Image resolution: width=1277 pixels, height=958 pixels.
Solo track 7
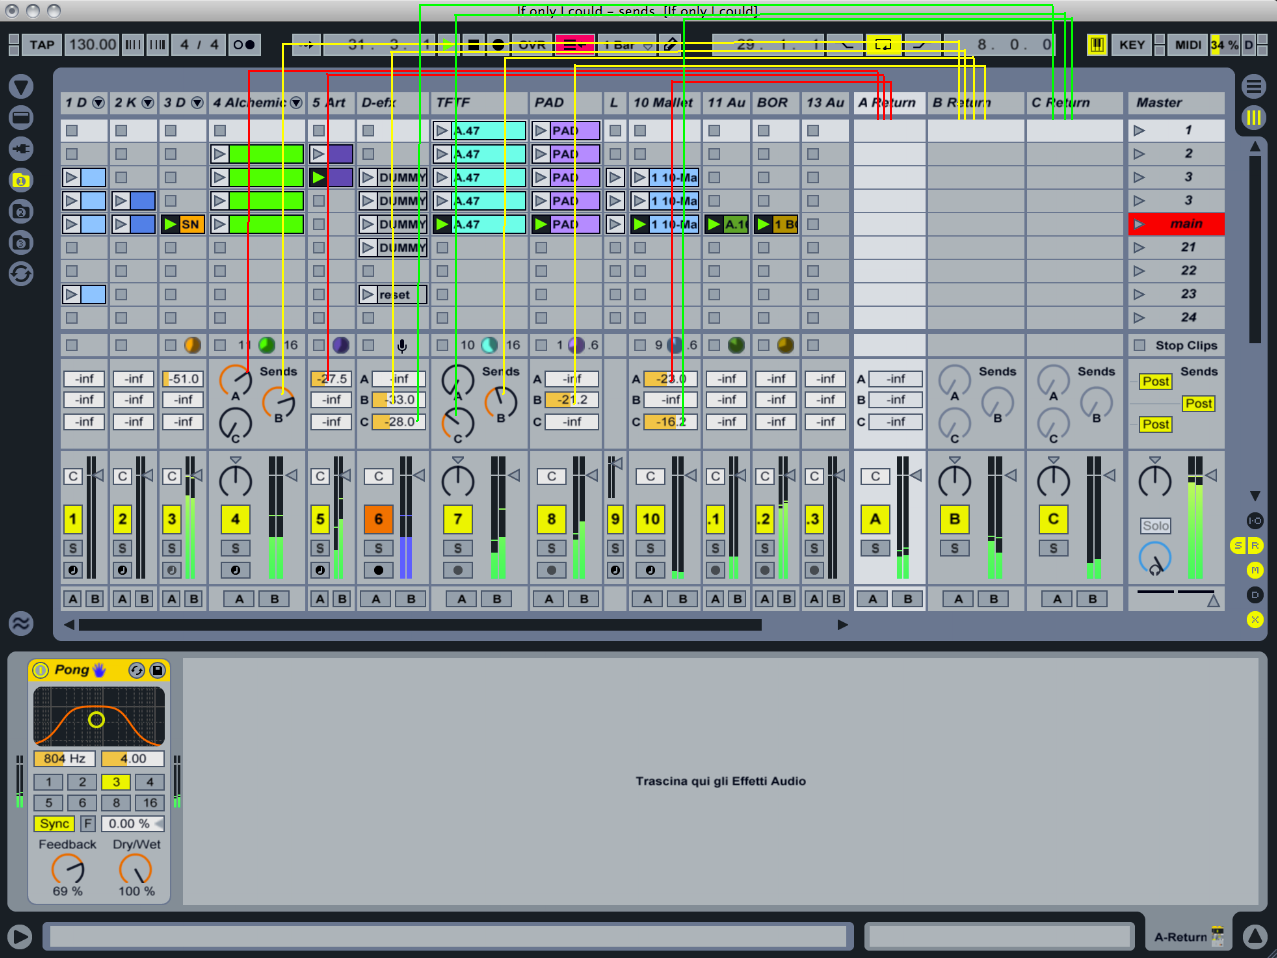457,548
